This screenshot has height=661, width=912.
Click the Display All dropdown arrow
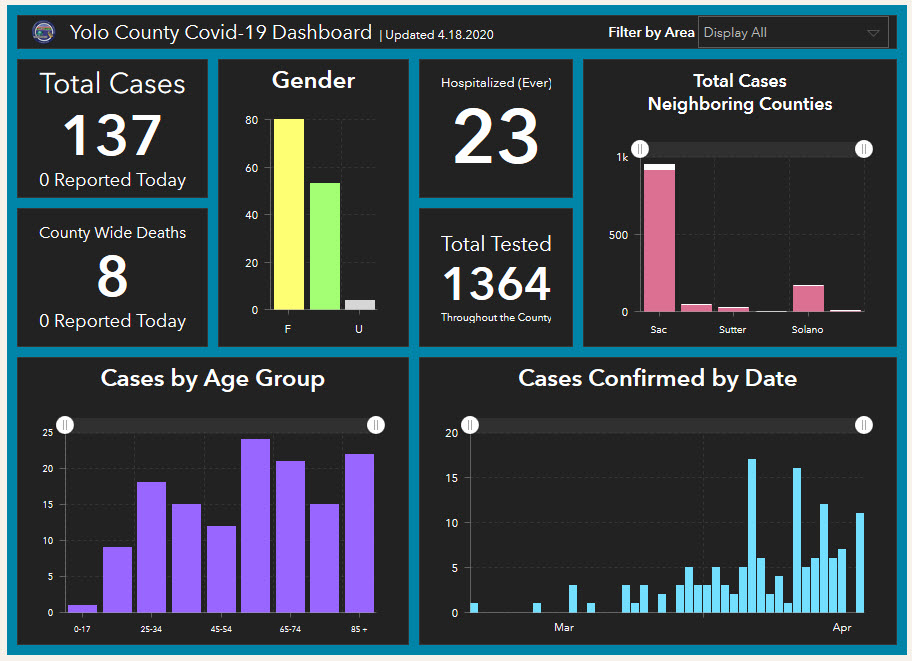(874, 33)
